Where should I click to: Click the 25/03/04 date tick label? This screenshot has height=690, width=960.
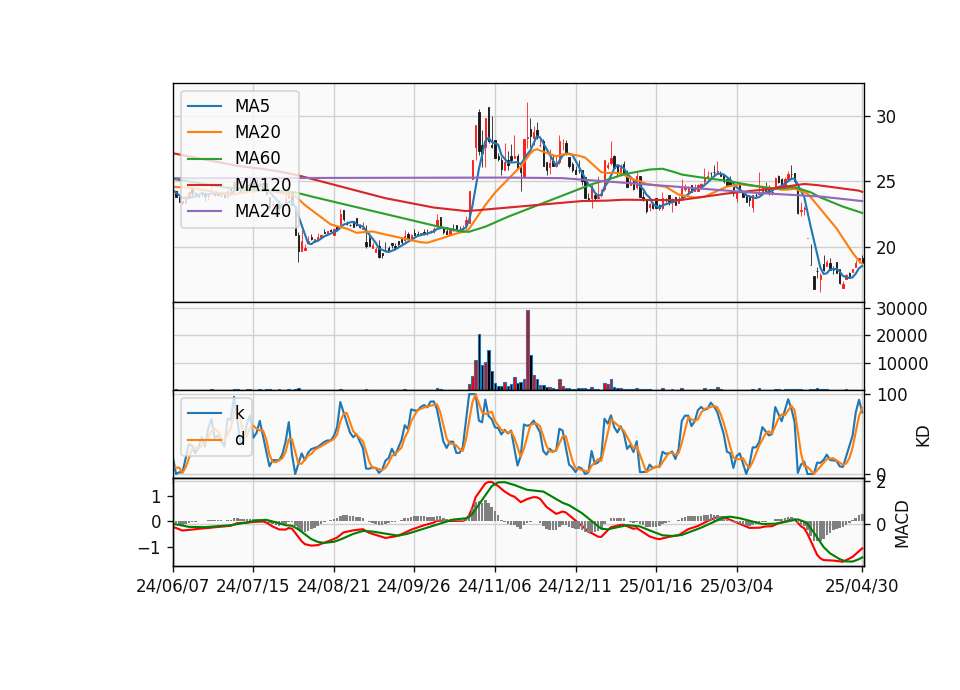(x=737, y=586)
